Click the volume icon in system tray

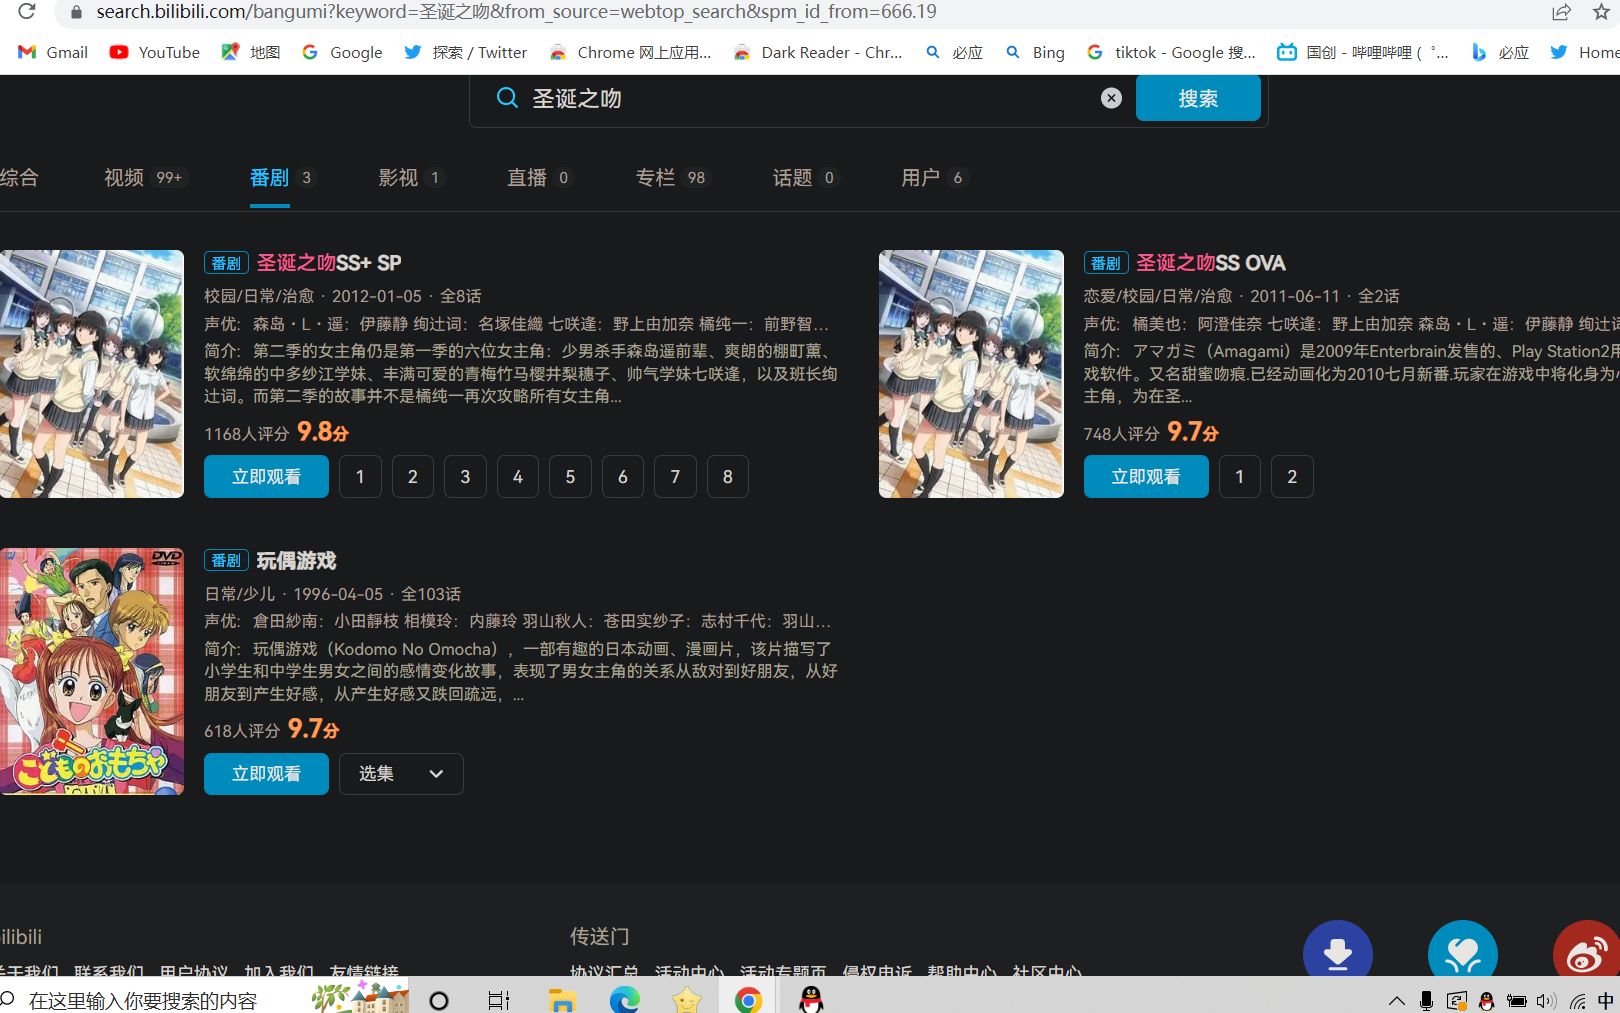(x=1546, y=1001)
